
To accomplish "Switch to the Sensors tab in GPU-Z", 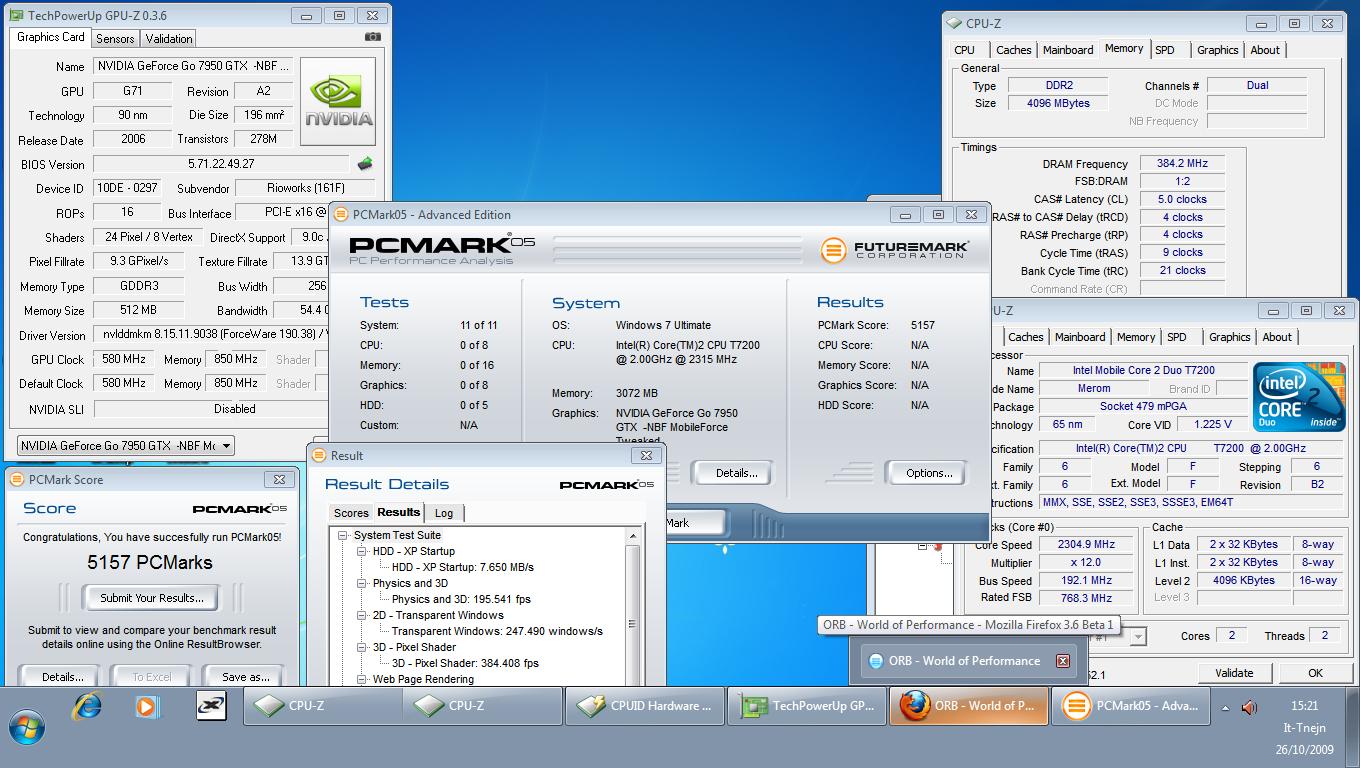I will click(115, 39).
